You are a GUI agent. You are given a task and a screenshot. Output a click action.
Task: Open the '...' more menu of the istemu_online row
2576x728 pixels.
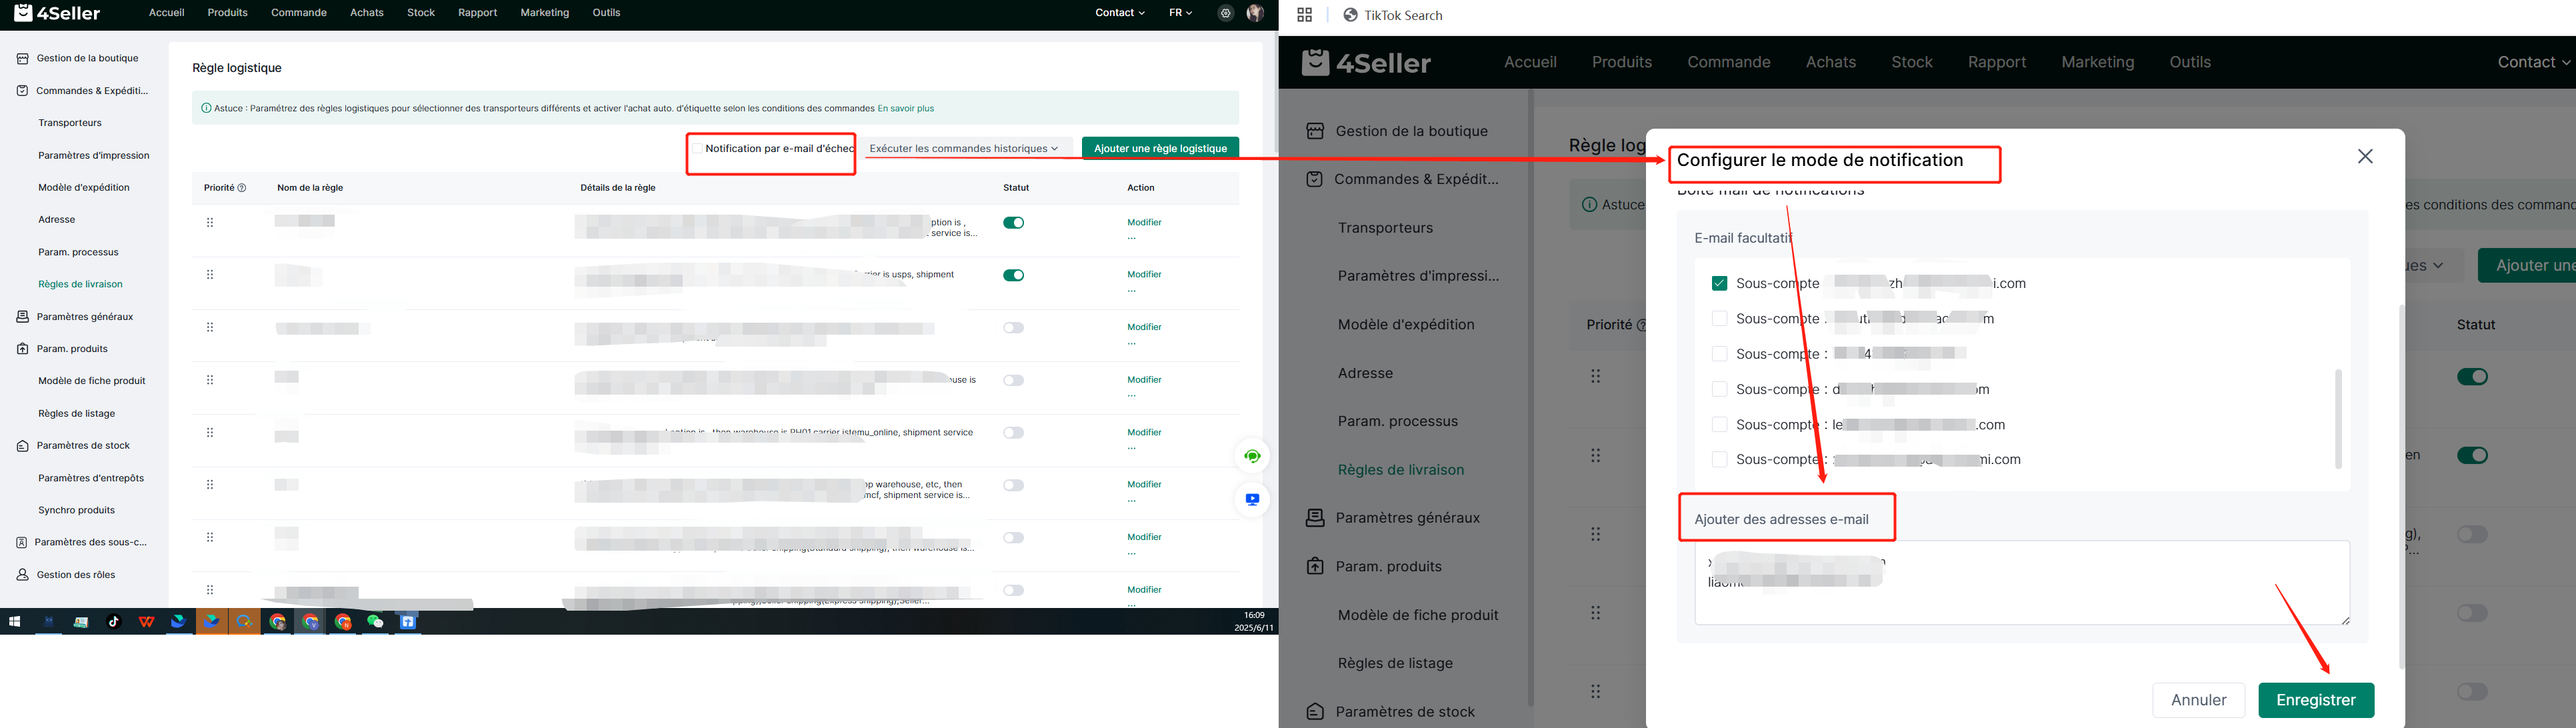[1132, 448]
